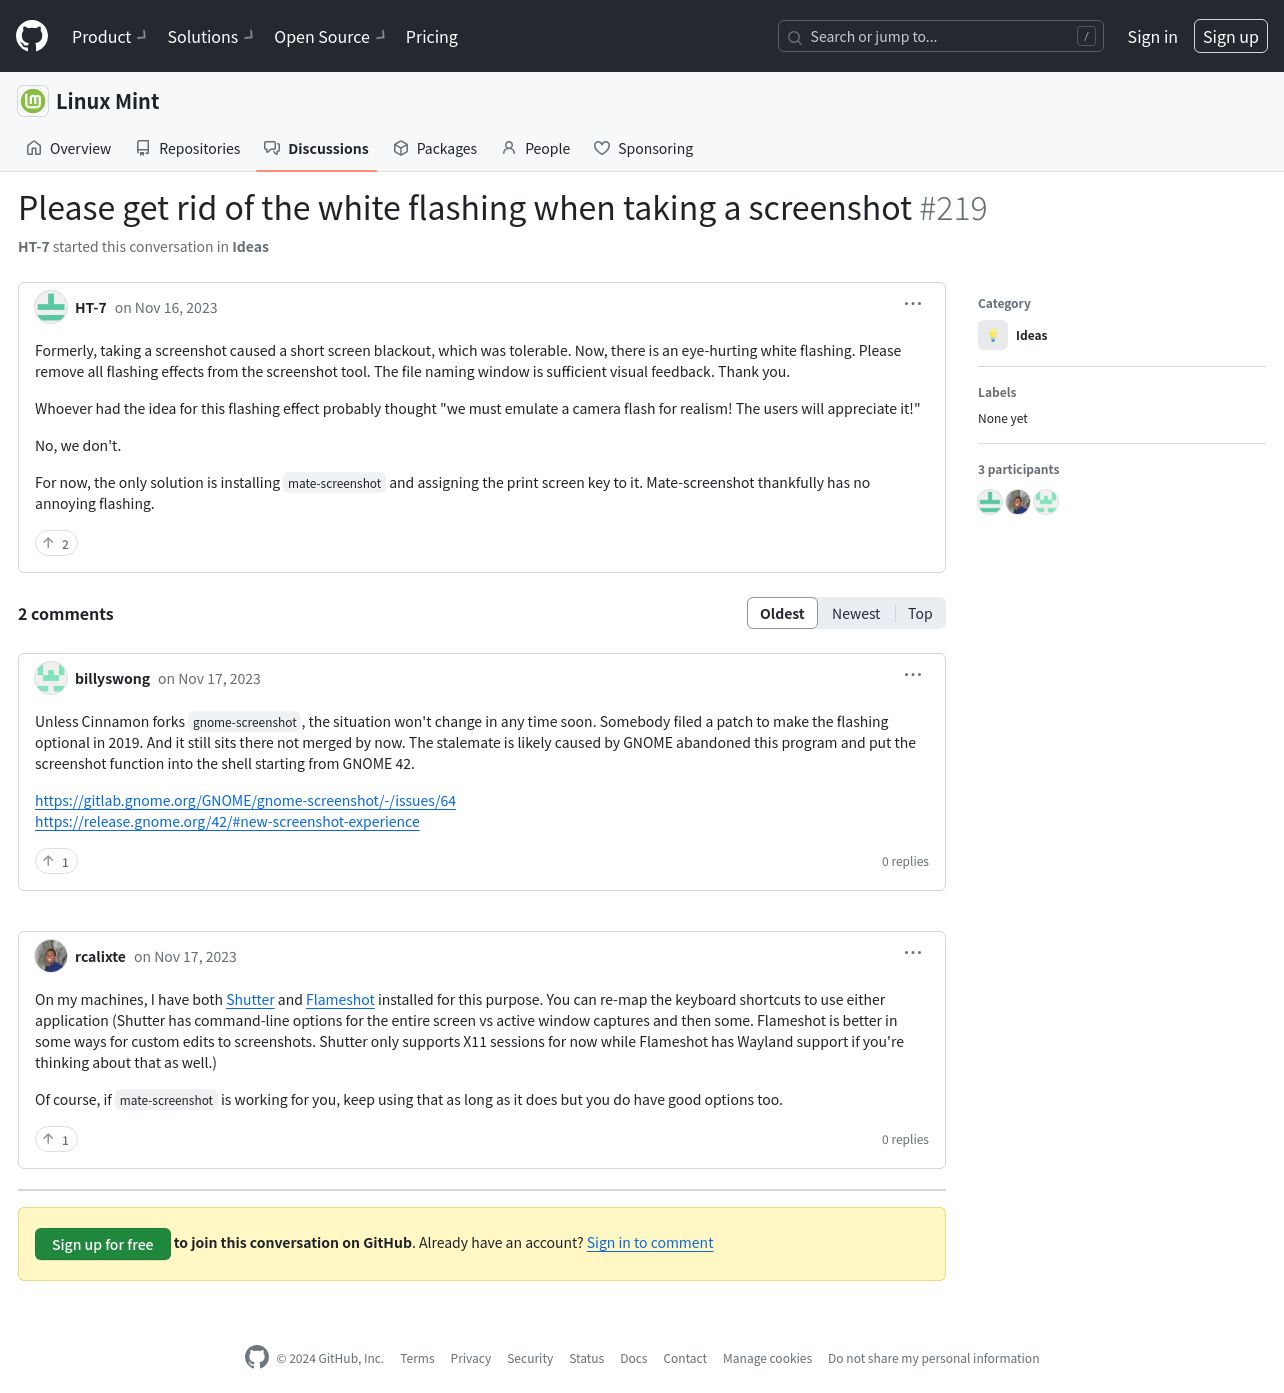Expand the Open Source dropdown menu

coord(329,36)
